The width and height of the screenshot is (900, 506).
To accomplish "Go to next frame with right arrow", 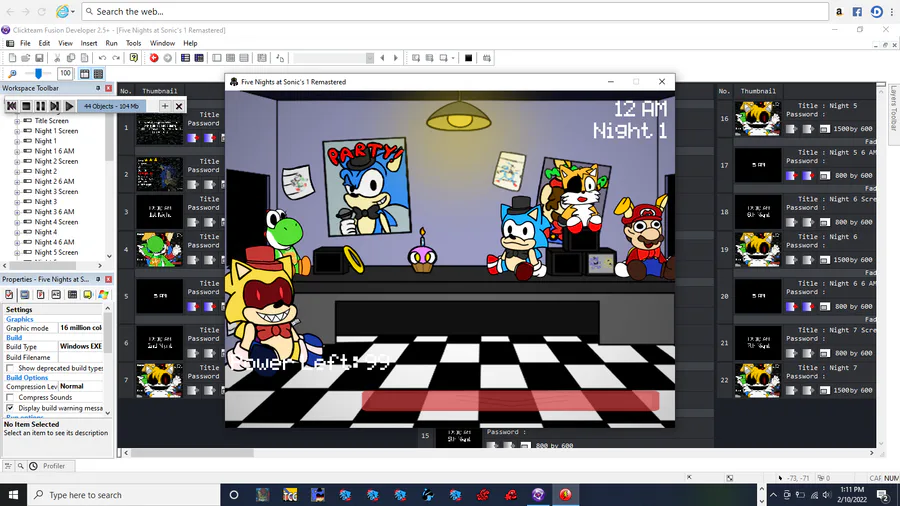I will [395, 58].
